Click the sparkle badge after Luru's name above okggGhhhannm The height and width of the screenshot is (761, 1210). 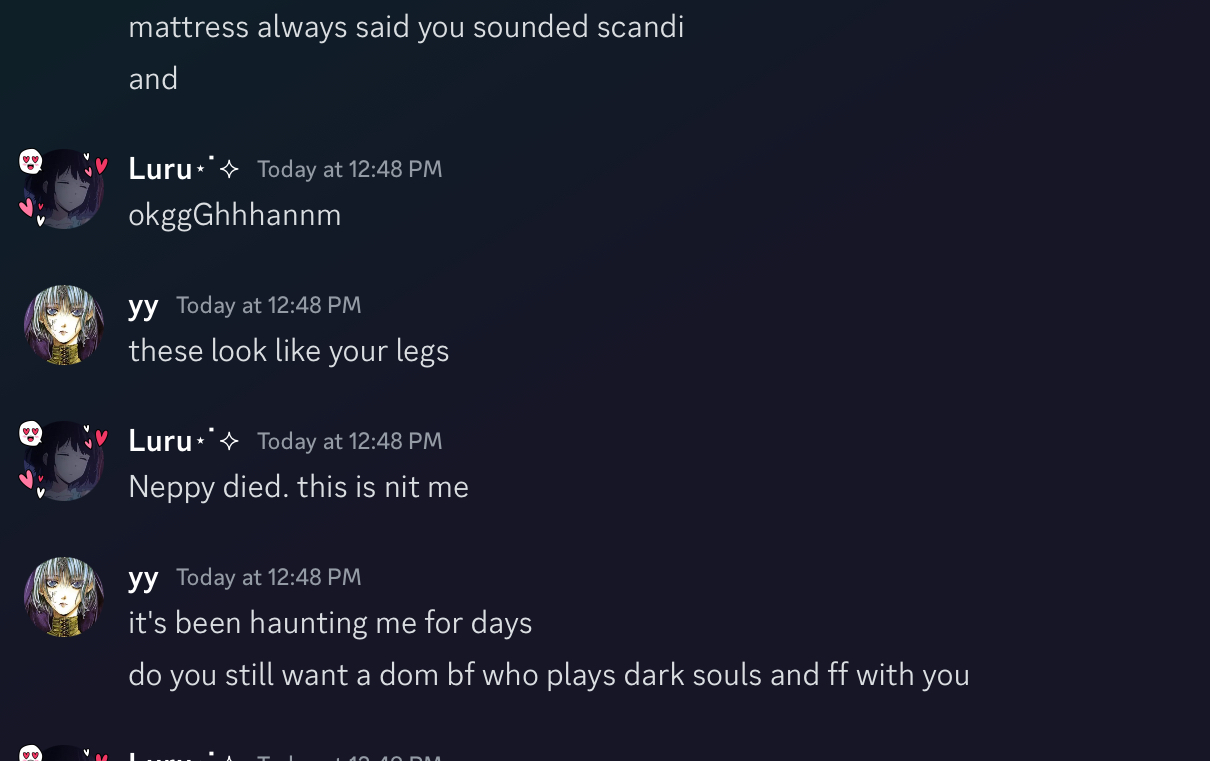point(229,169)
